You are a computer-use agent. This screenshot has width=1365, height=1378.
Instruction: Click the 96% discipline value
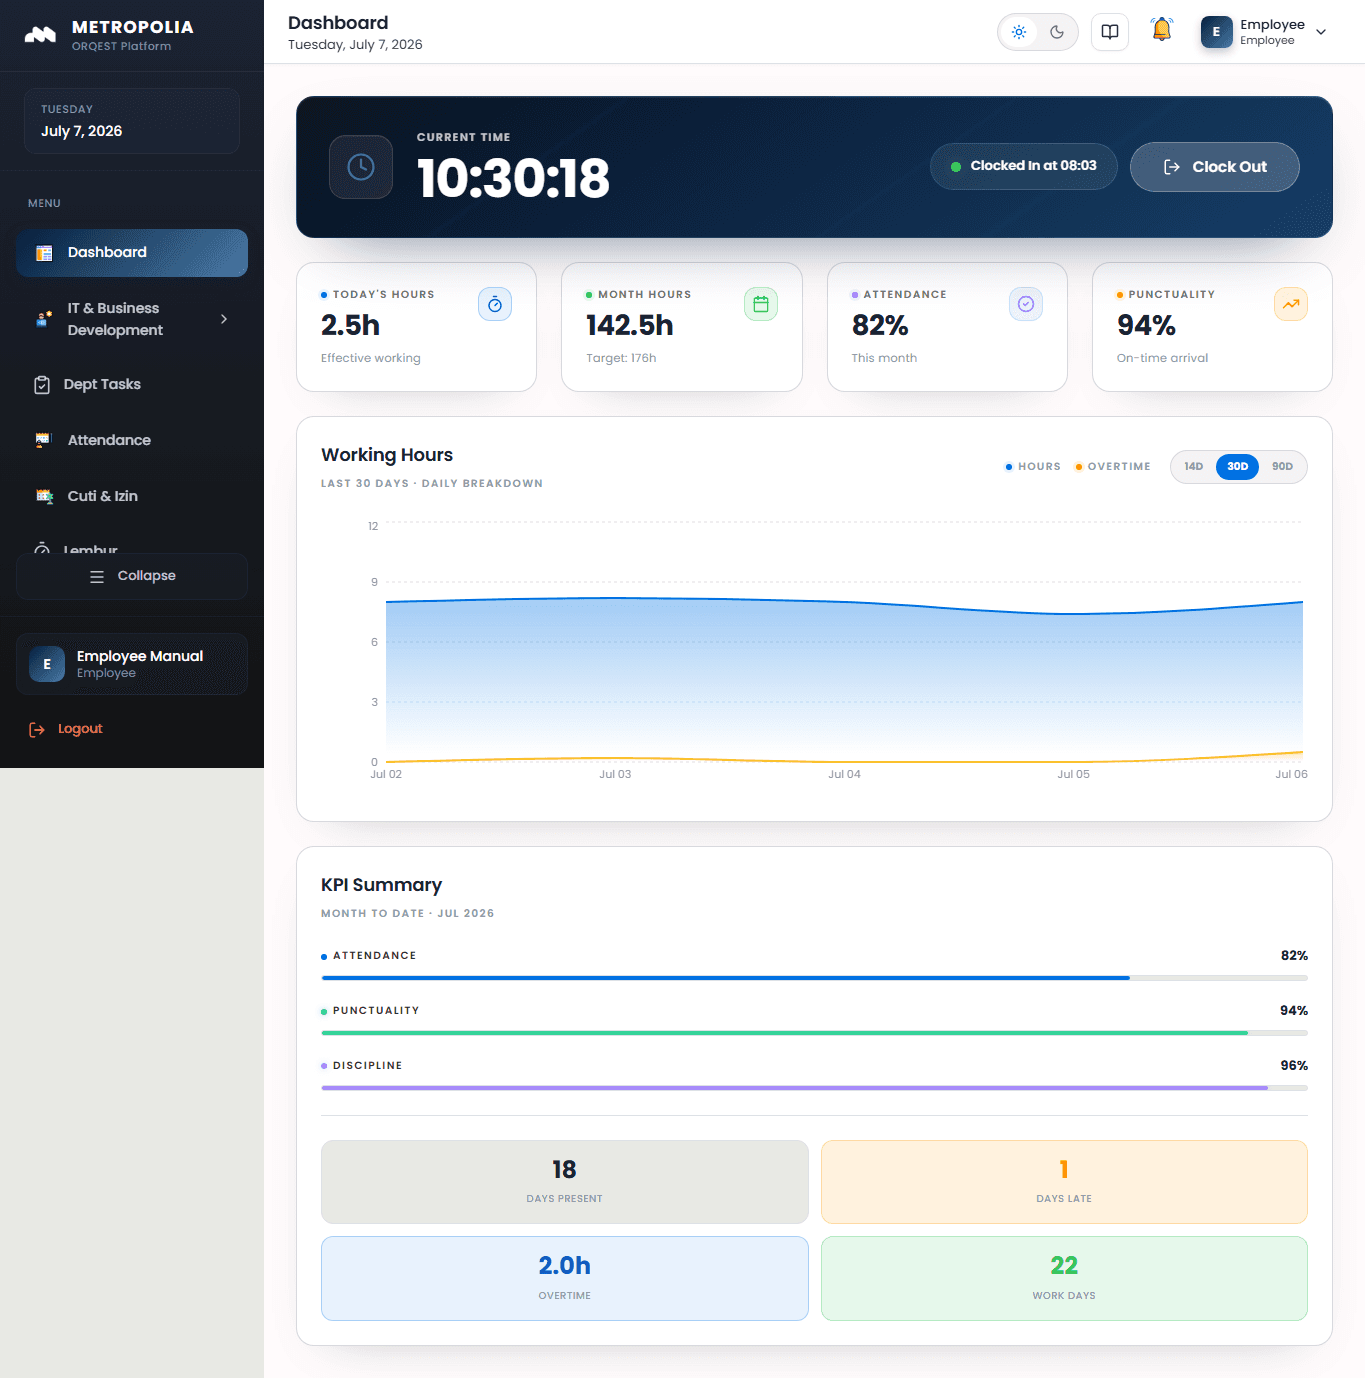pyautogui.click(x=1294, y=1066)
